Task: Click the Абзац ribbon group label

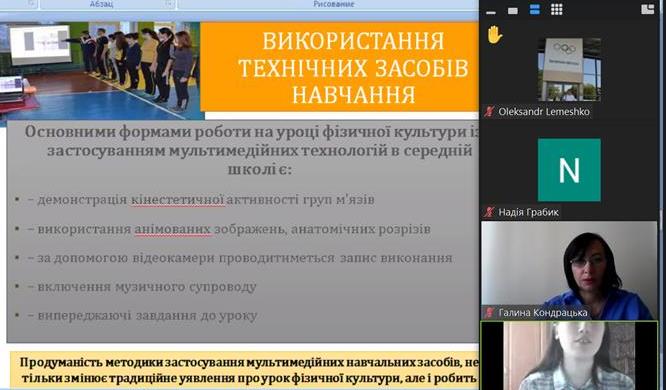Action: coord(102,4)
